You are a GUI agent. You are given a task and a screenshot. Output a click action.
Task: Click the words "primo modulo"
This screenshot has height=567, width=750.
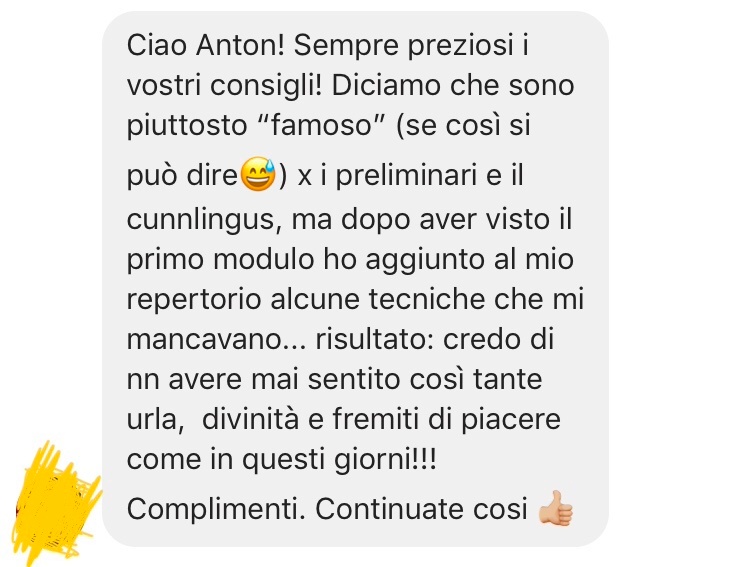coord(221,260)
